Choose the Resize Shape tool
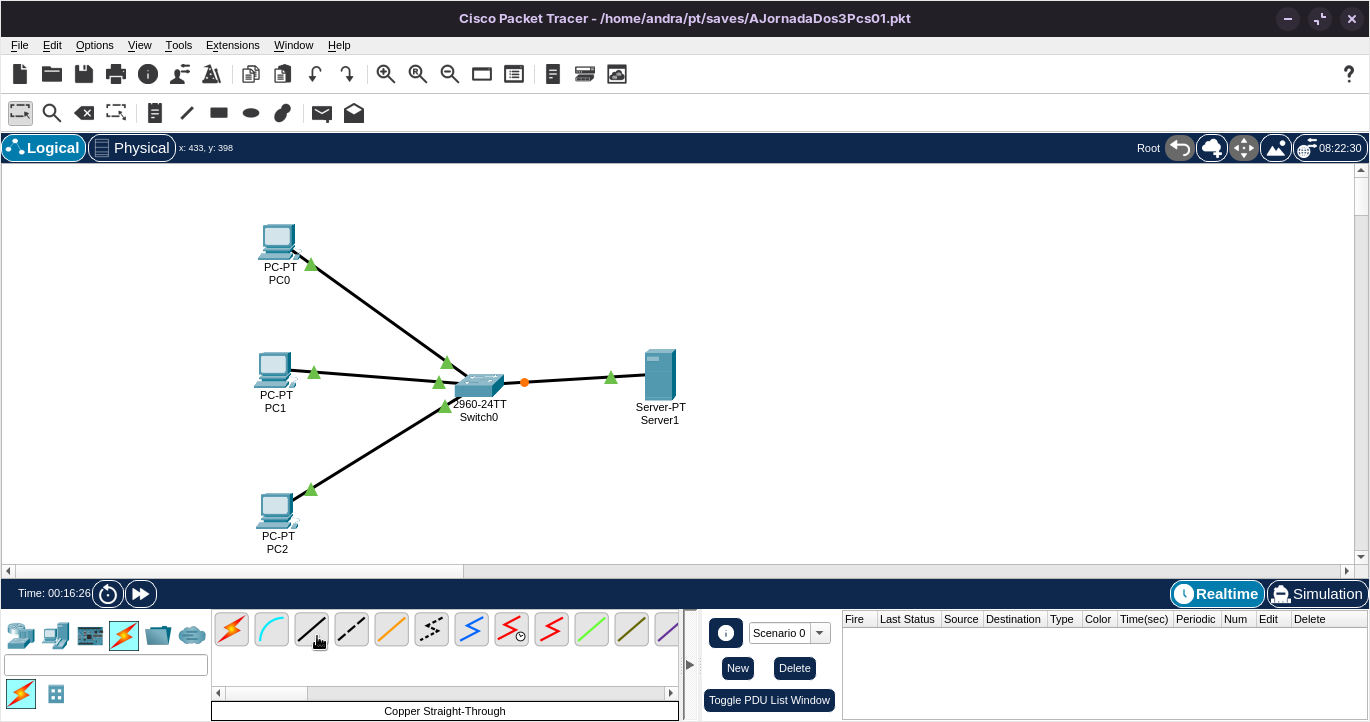 click(116, 113)
